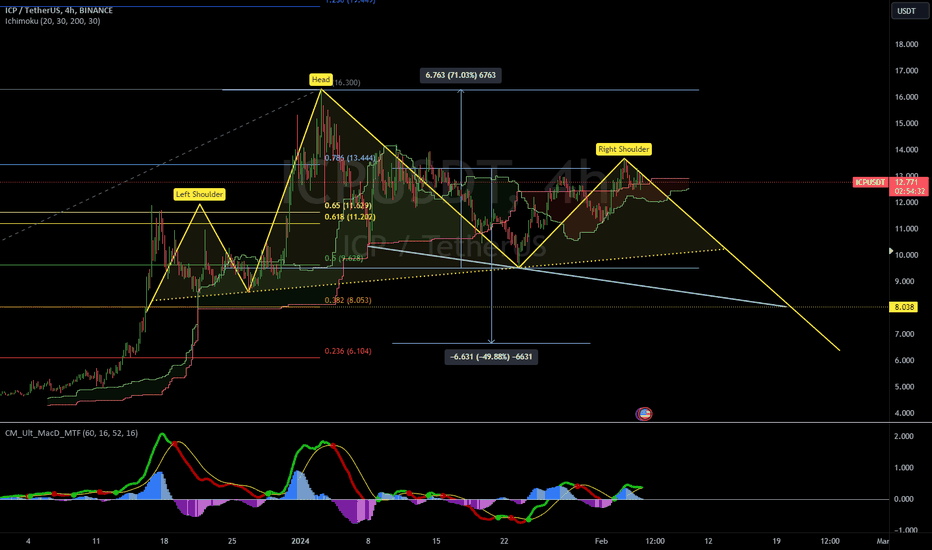The image size is (932, 550).
Task: Click 4.000 on the price axis
Action: pos(906,413)
